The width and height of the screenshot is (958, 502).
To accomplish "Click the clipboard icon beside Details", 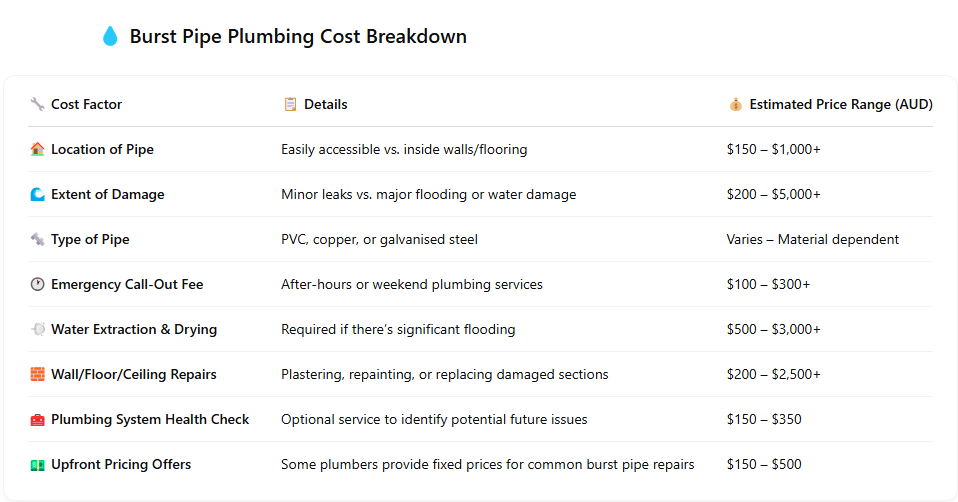I will (x=290, y=104).
